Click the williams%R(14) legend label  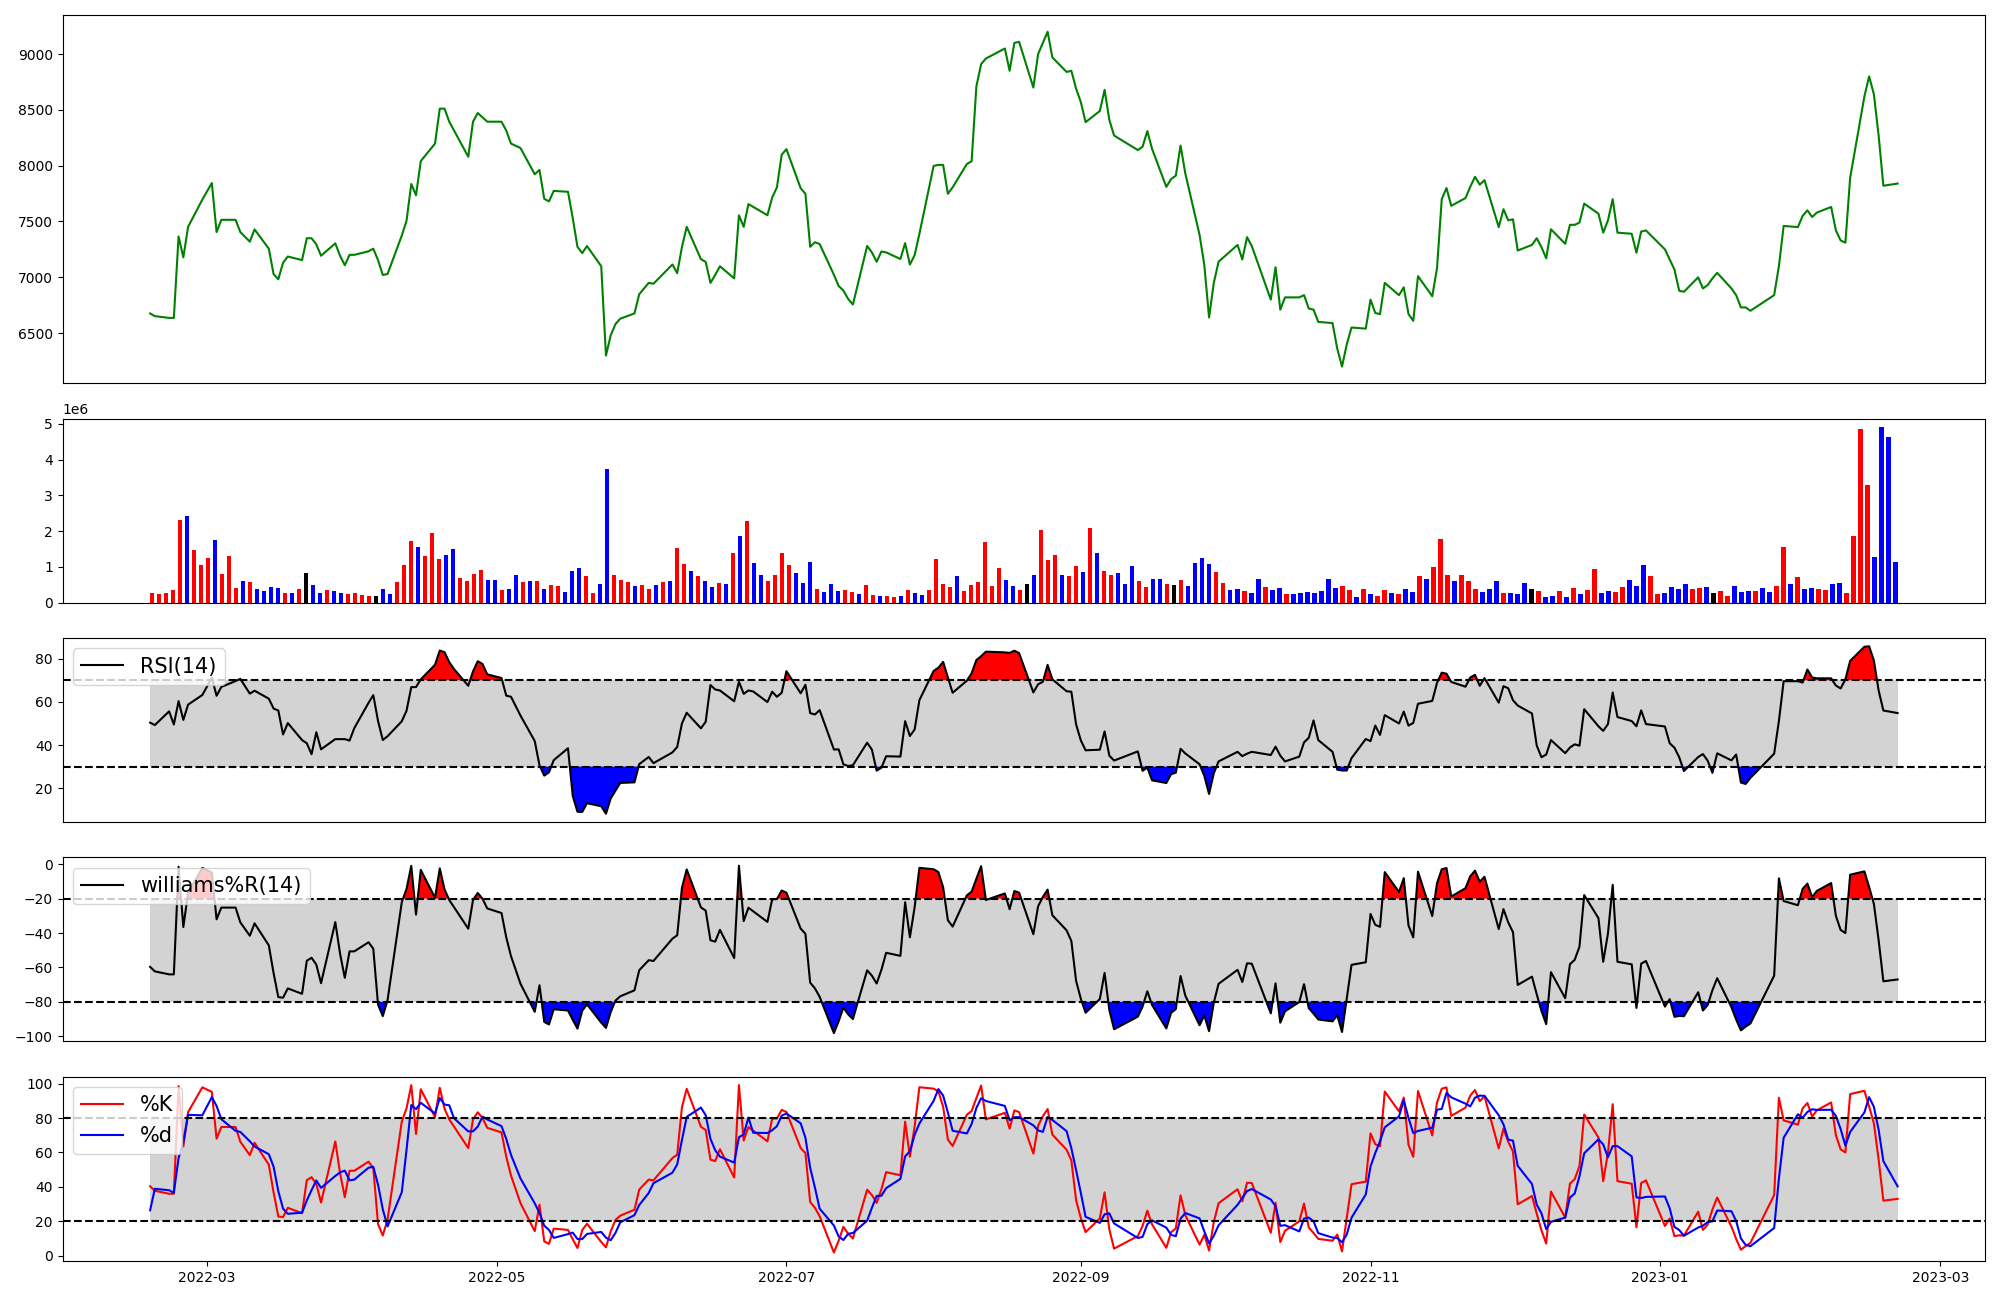220,885
